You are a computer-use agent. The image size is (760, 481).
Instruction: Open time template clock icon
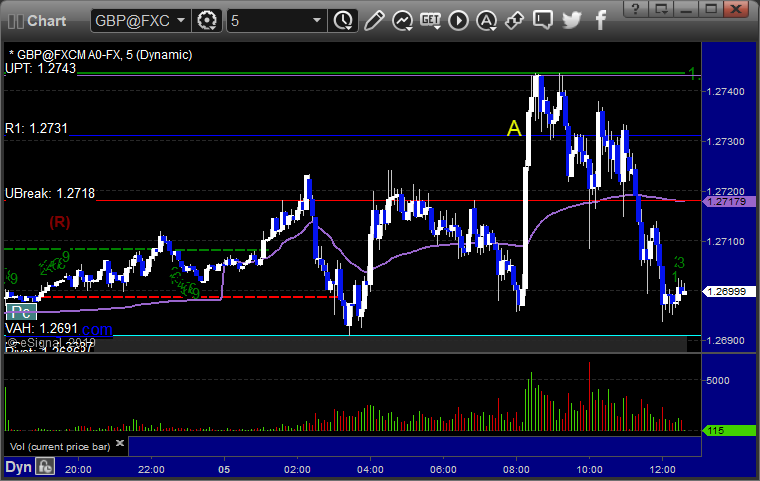pos(343,21)
